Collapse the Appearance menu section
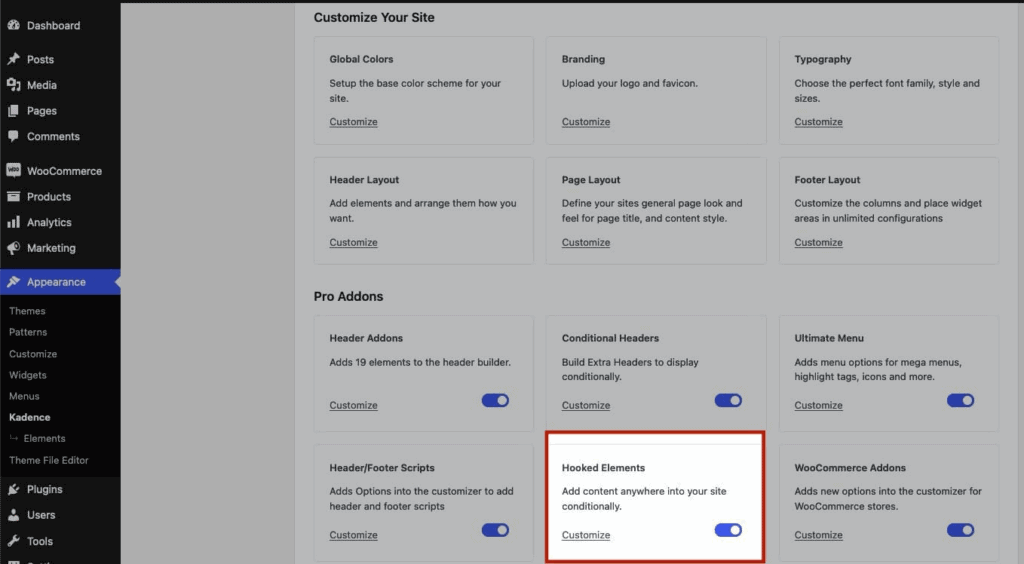 (x=56, y=282)
